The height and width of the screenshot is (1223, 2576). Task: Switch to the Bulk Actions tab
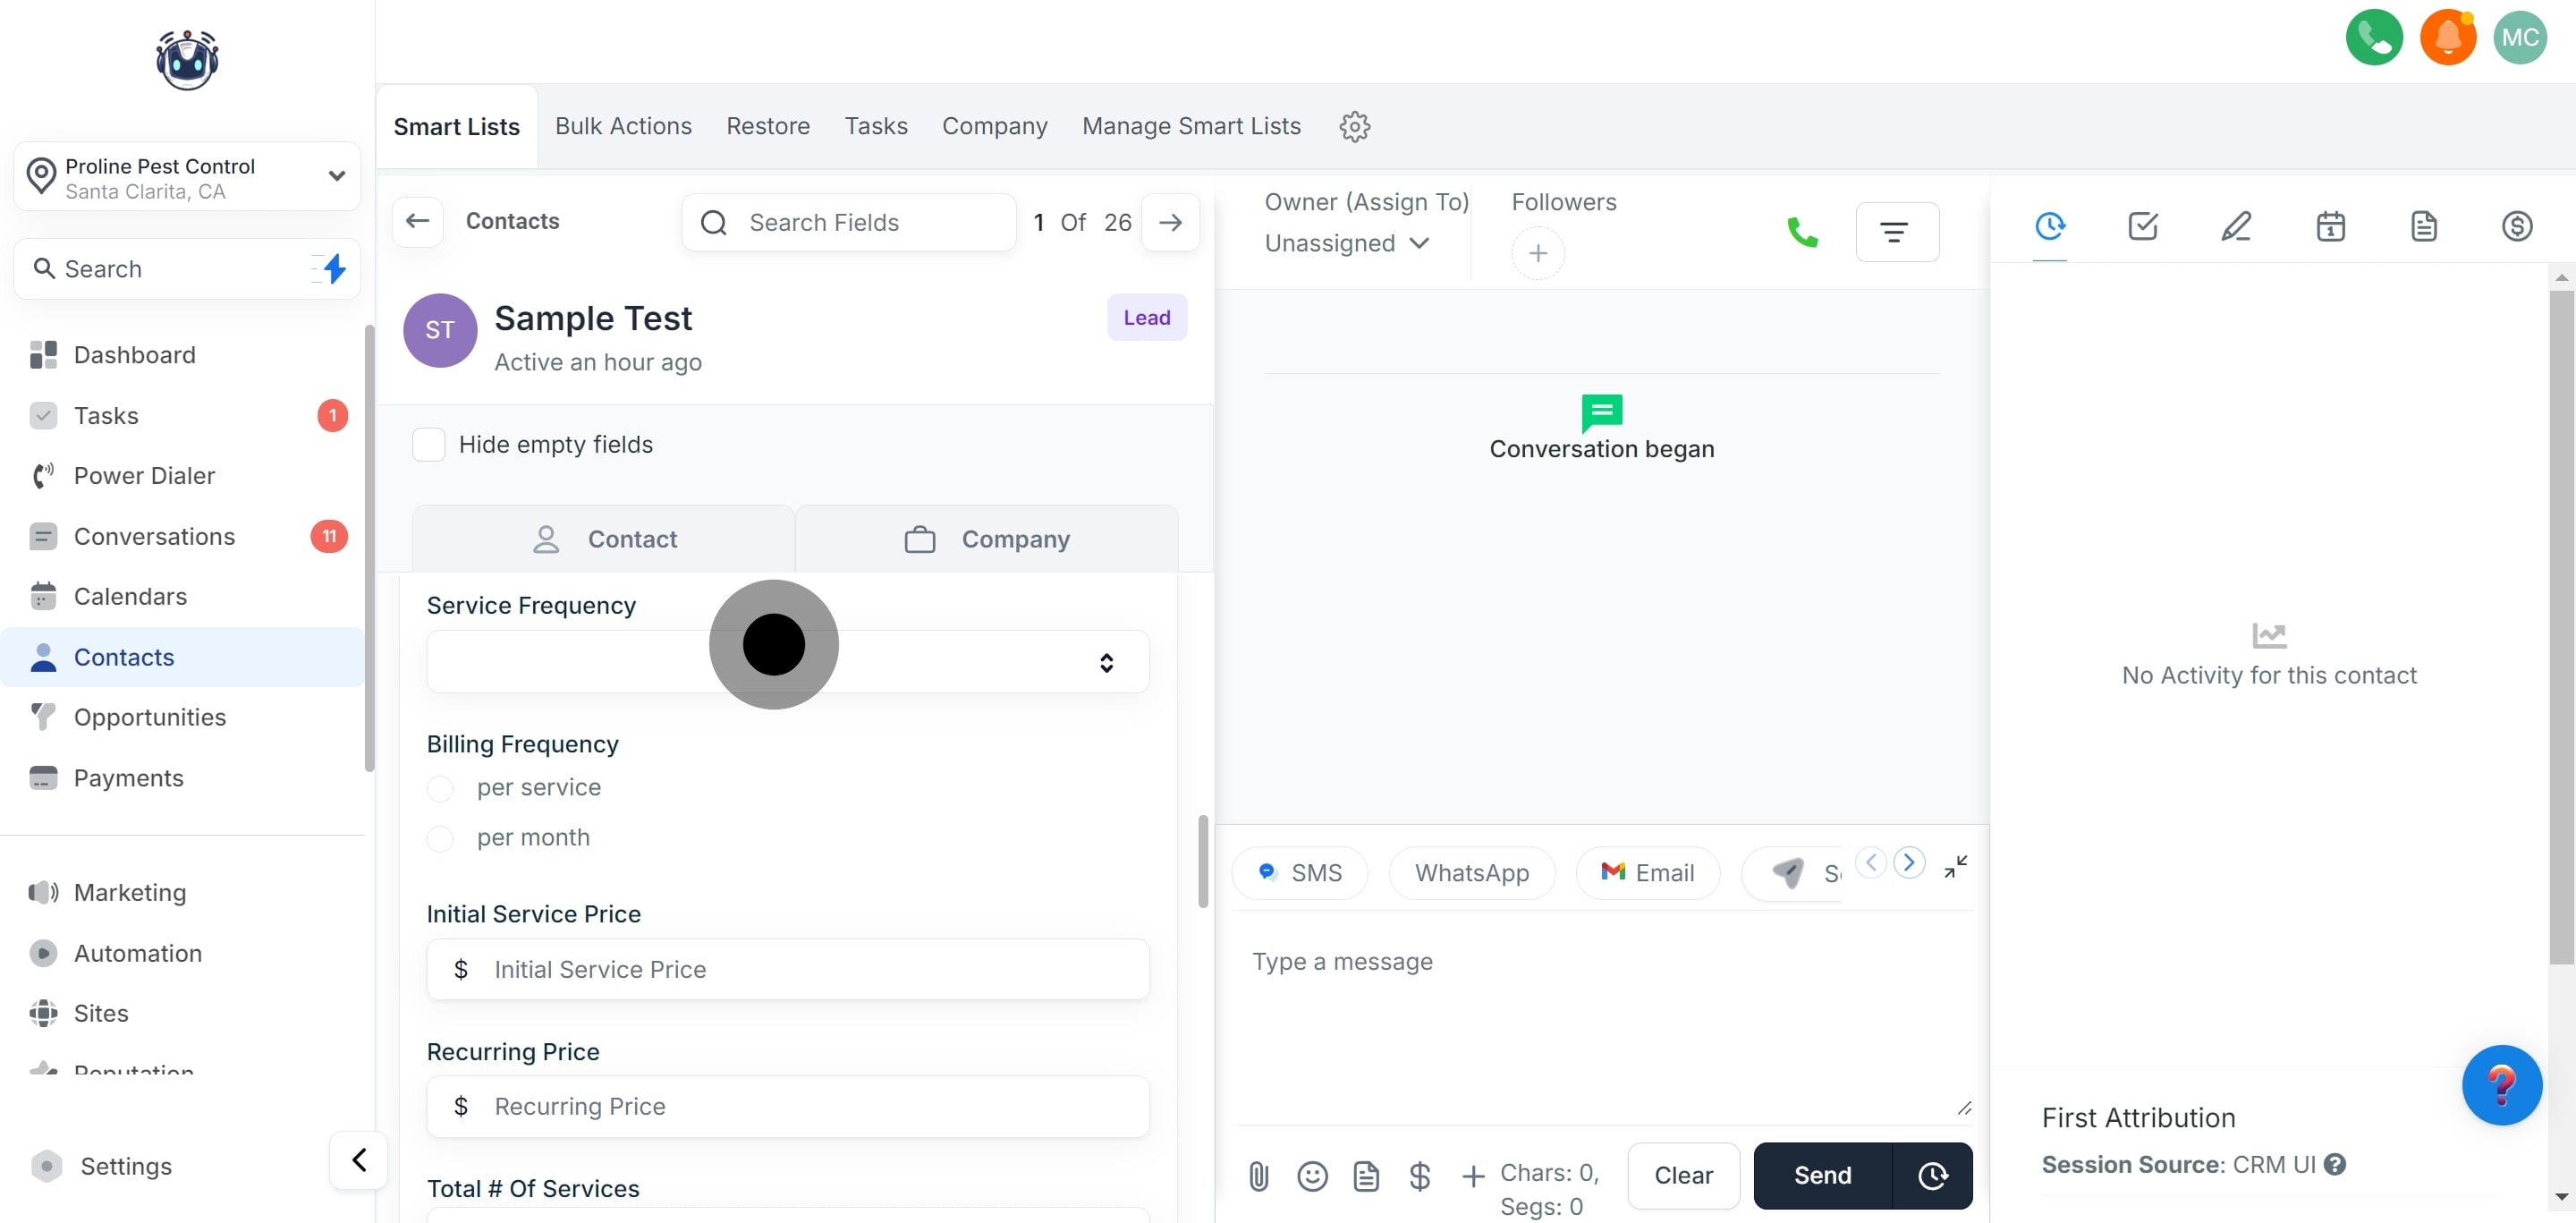click(623, 126)
